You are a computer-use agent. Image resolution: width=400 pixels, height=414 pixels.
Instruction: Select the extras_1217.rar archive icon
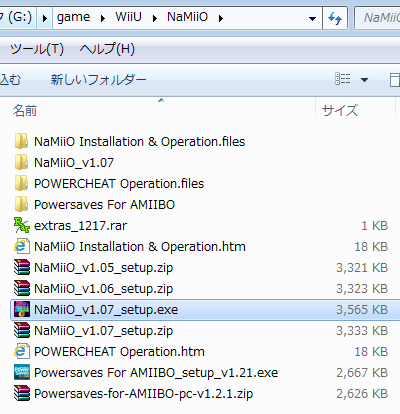pyautogui.click(x=22, y=226)
